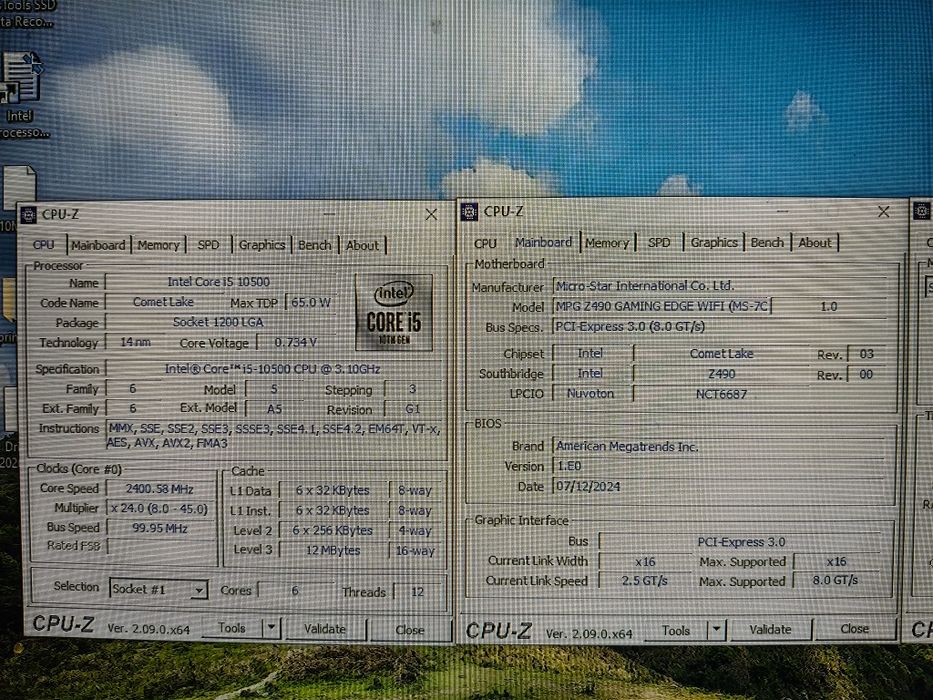Open the About tab in right CPU-Z window

pyautogui.click(x=815, y=243)
